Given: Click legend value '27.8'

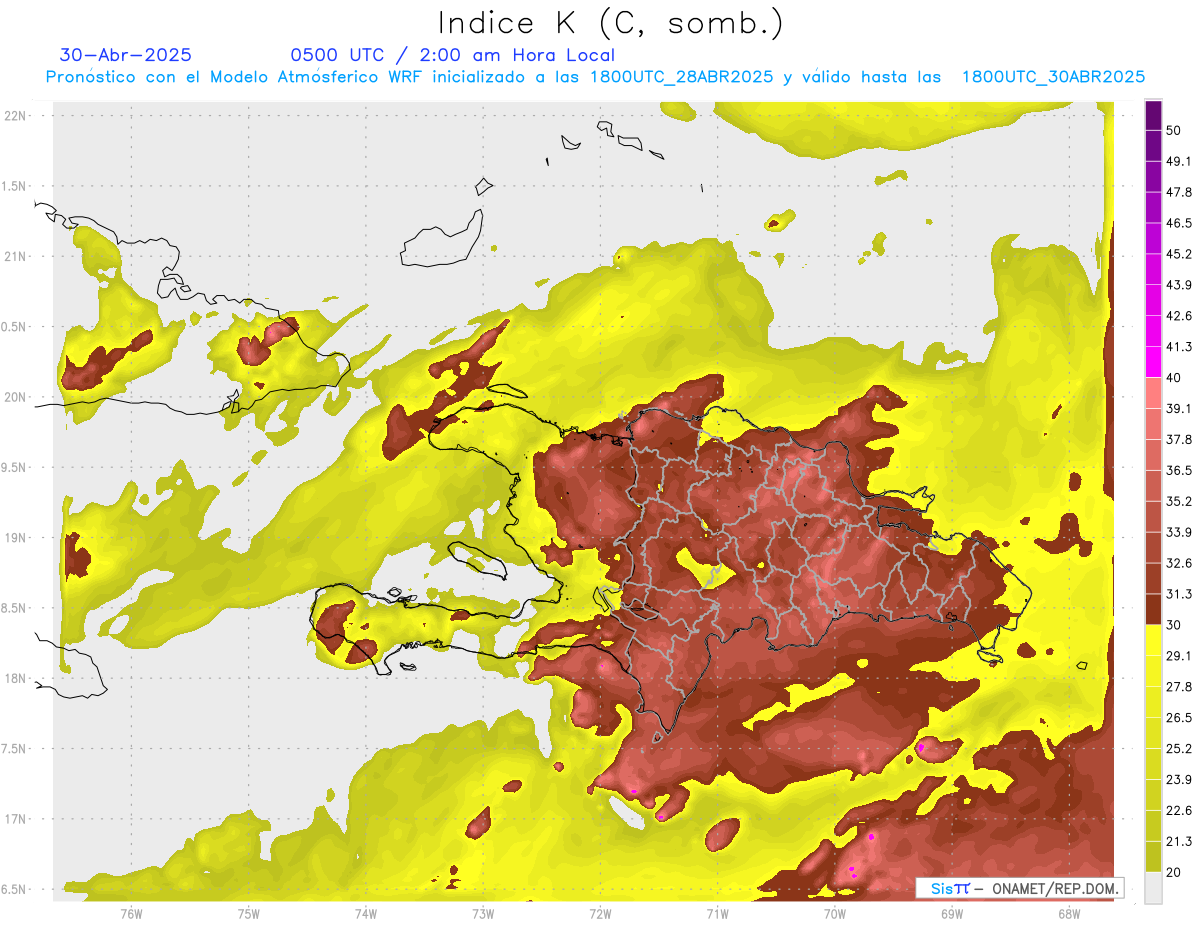Looking at the screenshot, I should click(x=1179, y=687).
